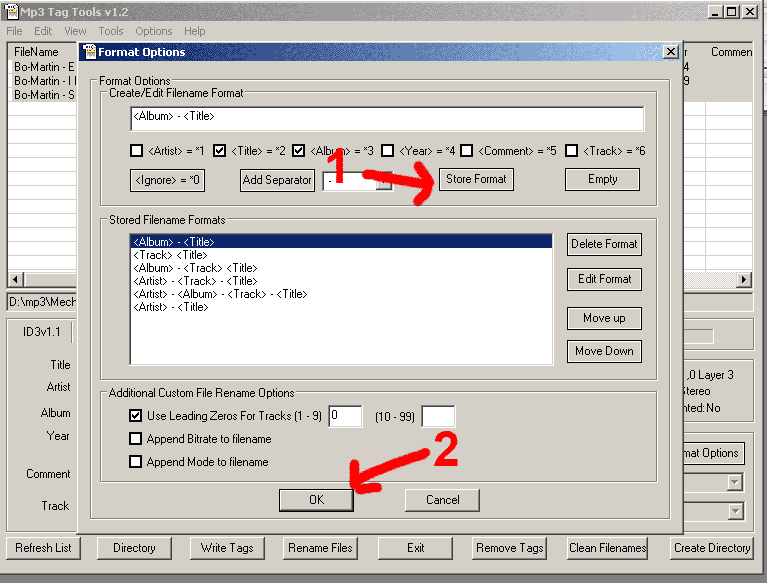Viewport: 767px width, 583px height.
Task: Switch to the ID3v1.1 tab
Action: click(41, 332)
